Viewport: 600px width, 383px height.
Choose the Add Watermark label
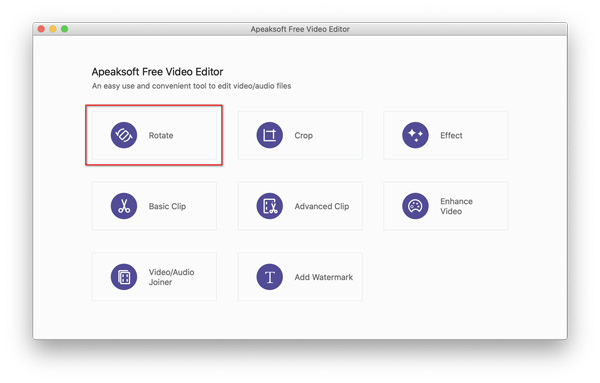323,277
